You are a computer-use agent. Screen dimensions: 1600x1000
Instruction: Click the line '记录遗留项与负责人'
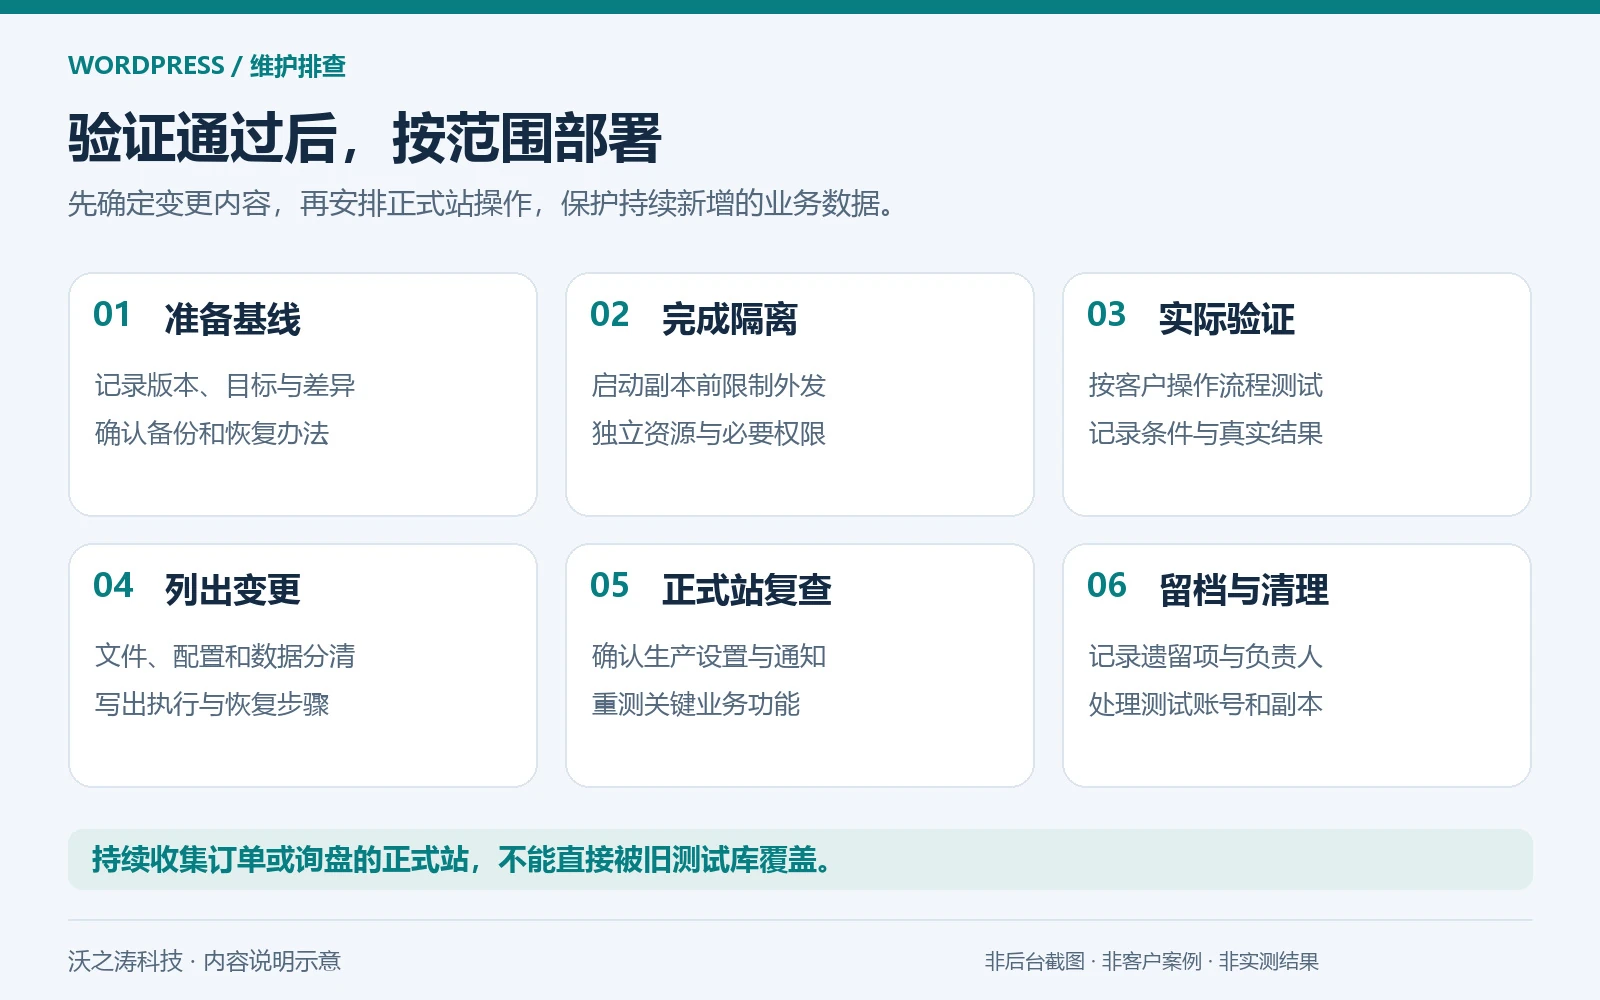(1206, 657)
